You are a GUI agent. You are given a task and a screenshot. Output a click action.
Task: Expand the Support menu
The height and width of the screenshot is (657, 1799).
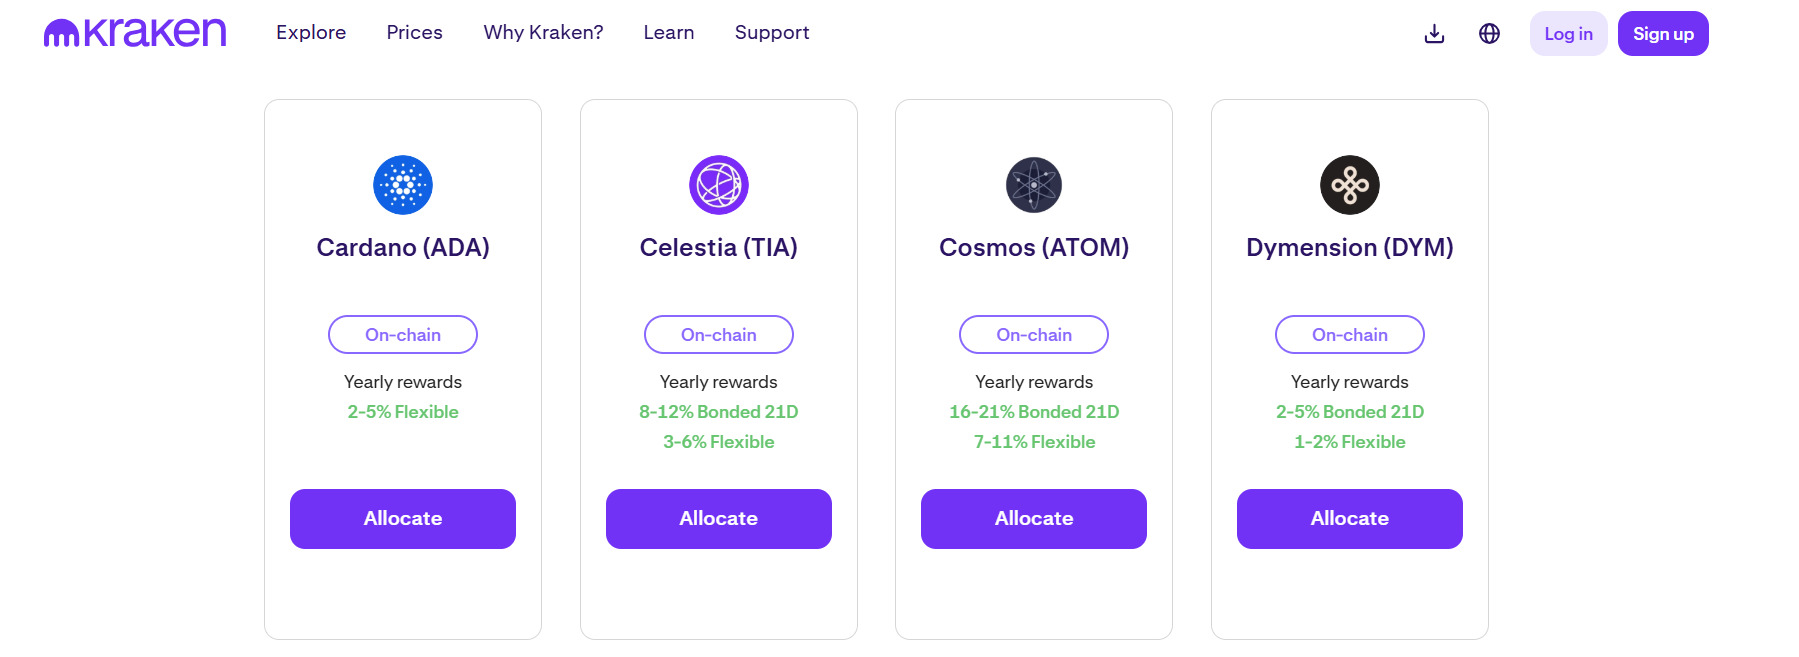(x=771, y=33)
